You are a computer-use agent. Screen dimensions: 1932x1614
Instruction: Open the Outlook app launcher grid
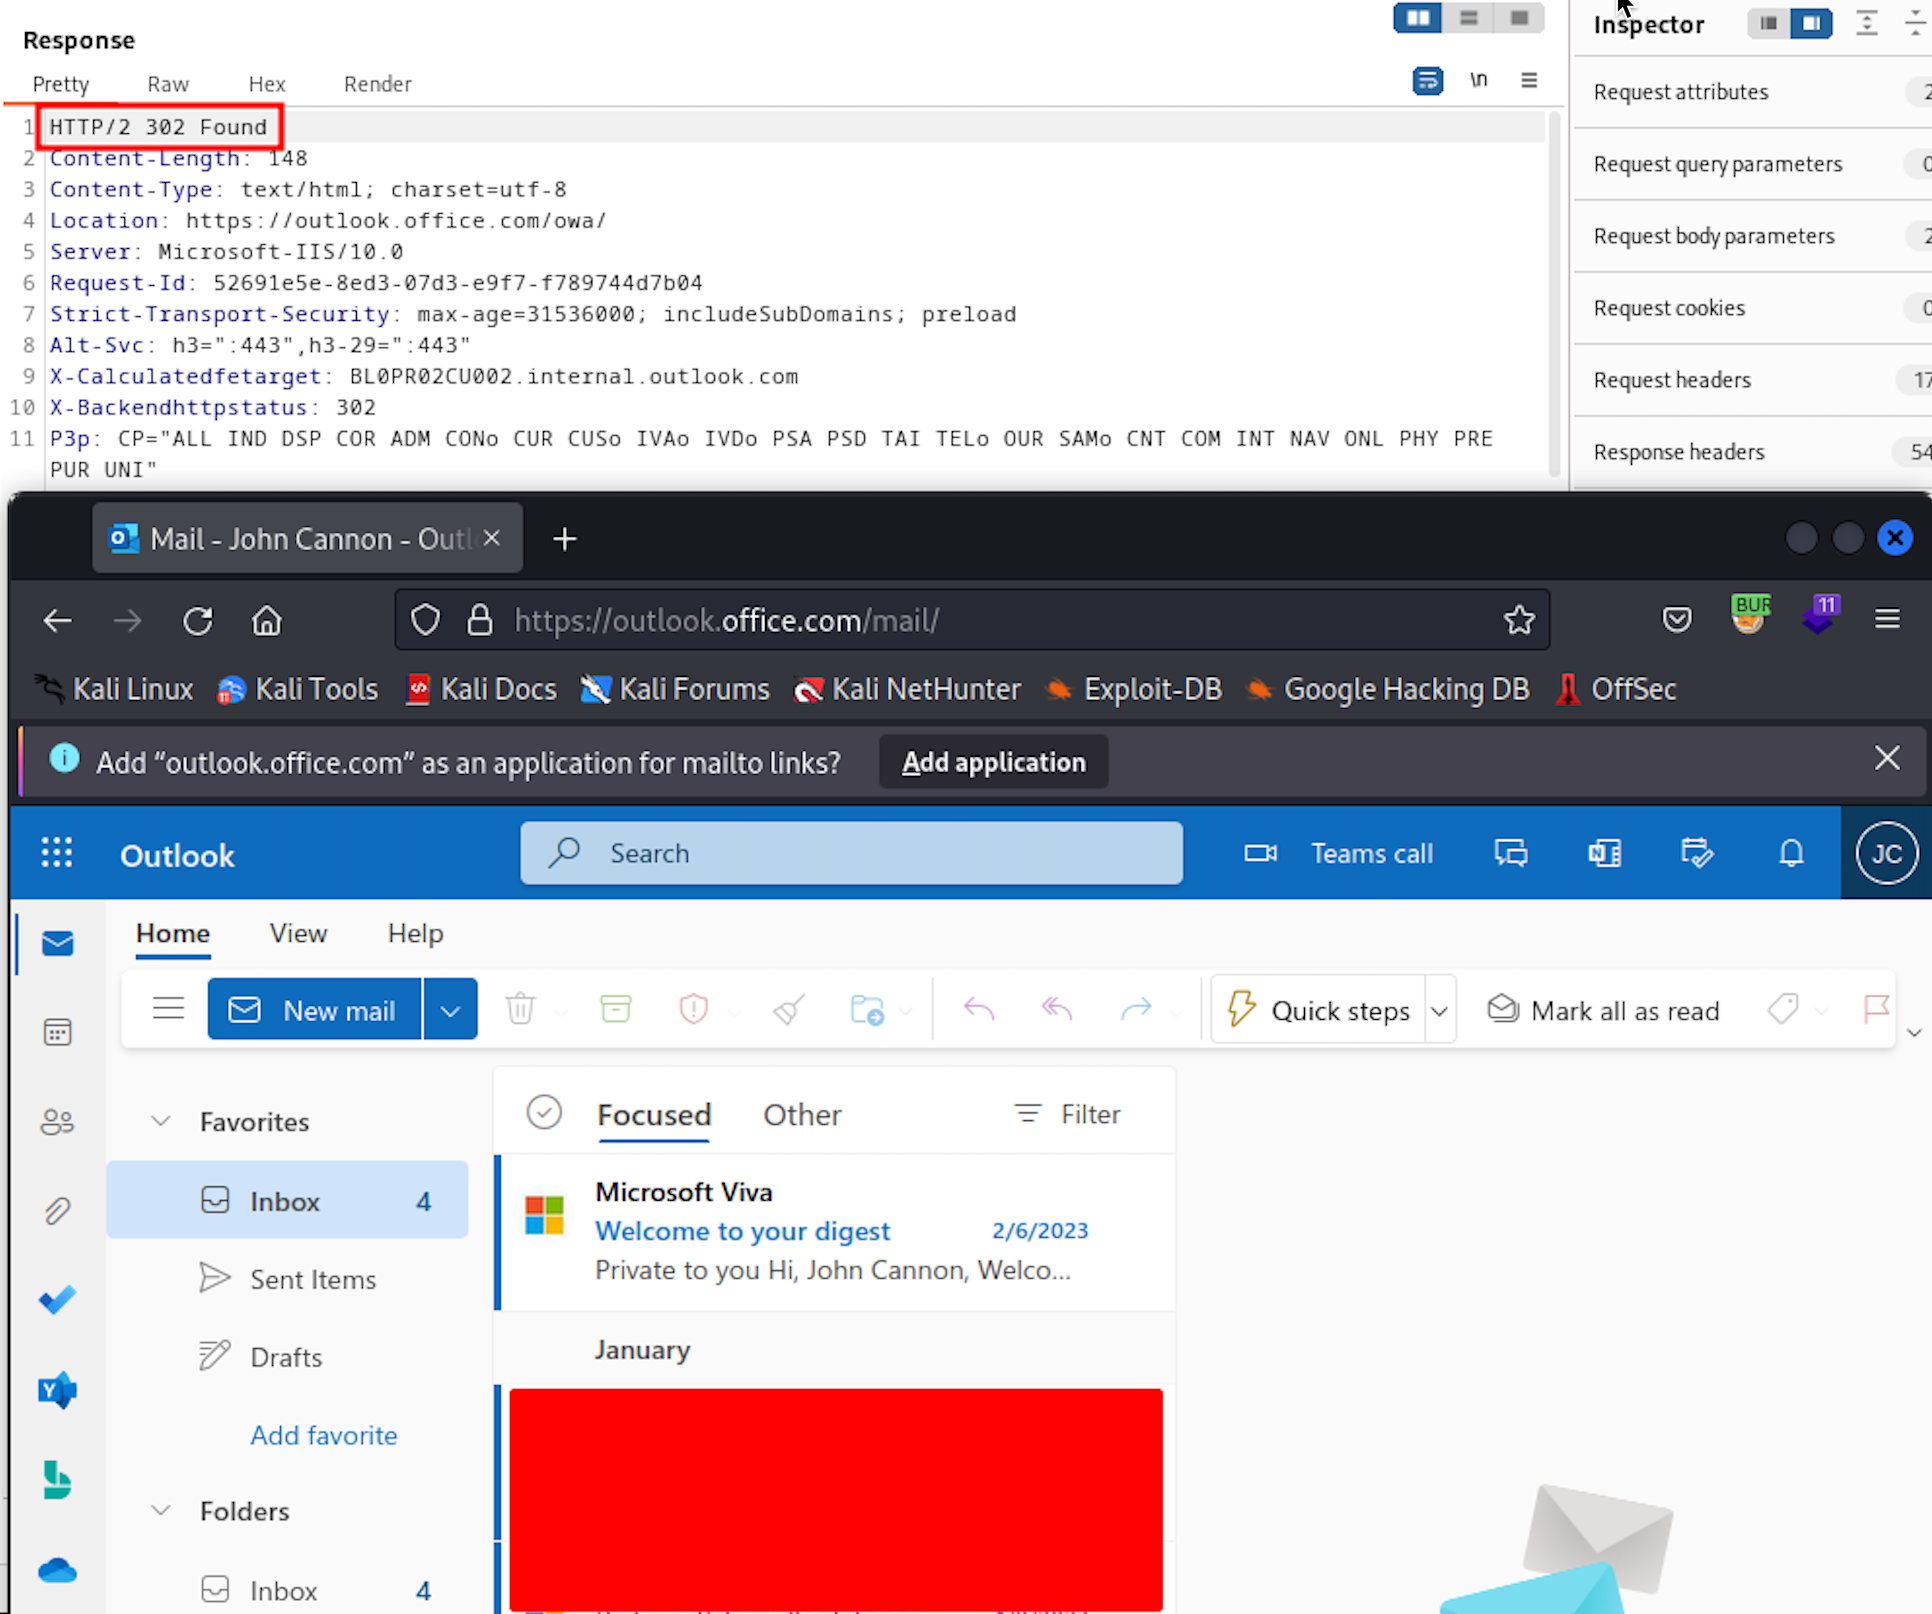tap(57, 853)
